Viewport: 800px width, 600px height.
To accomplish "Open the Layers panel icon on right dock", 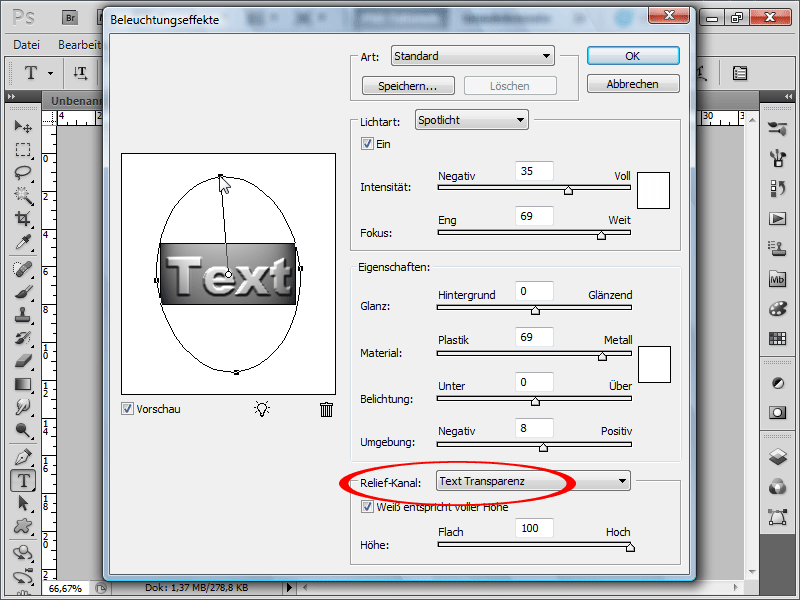I will point(777,457).
